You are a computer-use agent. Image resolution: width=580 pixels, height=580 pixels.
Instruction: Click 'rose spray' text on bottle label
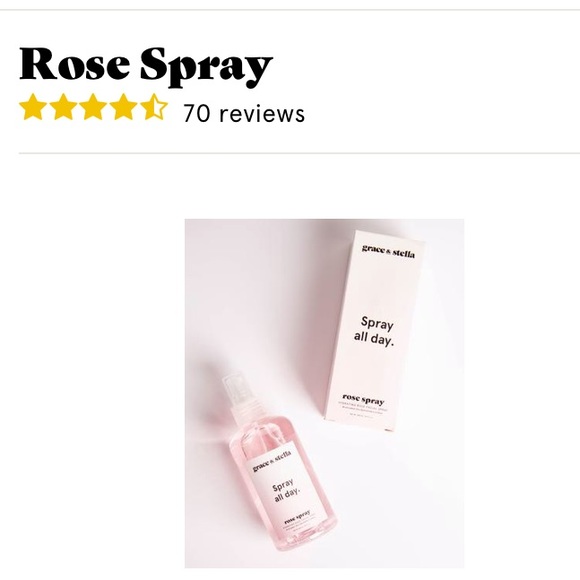(x=297, y=517)
